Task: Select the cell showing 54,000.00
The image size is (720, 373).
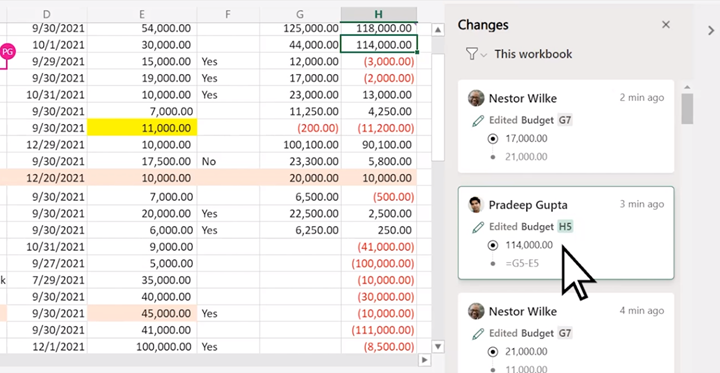Action: [x=142, y=28]
